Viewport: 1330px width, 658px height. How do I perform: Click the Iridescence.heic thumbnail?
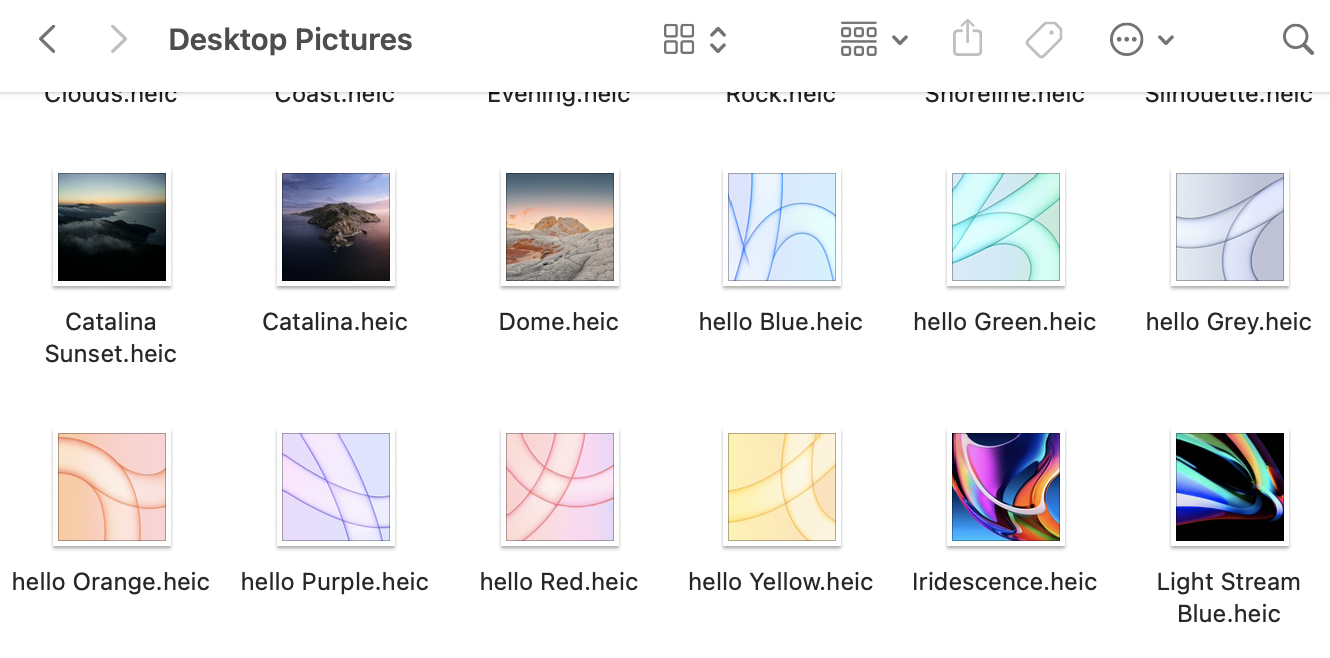tap(1005, 487)
